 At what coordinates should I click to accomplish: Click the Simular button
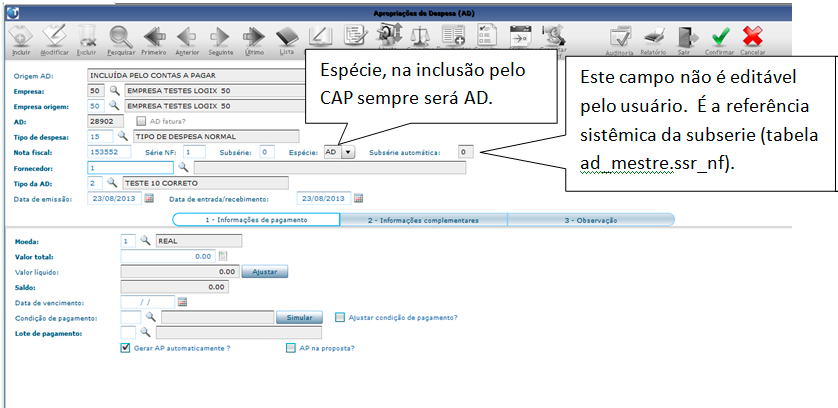[299, 317]
